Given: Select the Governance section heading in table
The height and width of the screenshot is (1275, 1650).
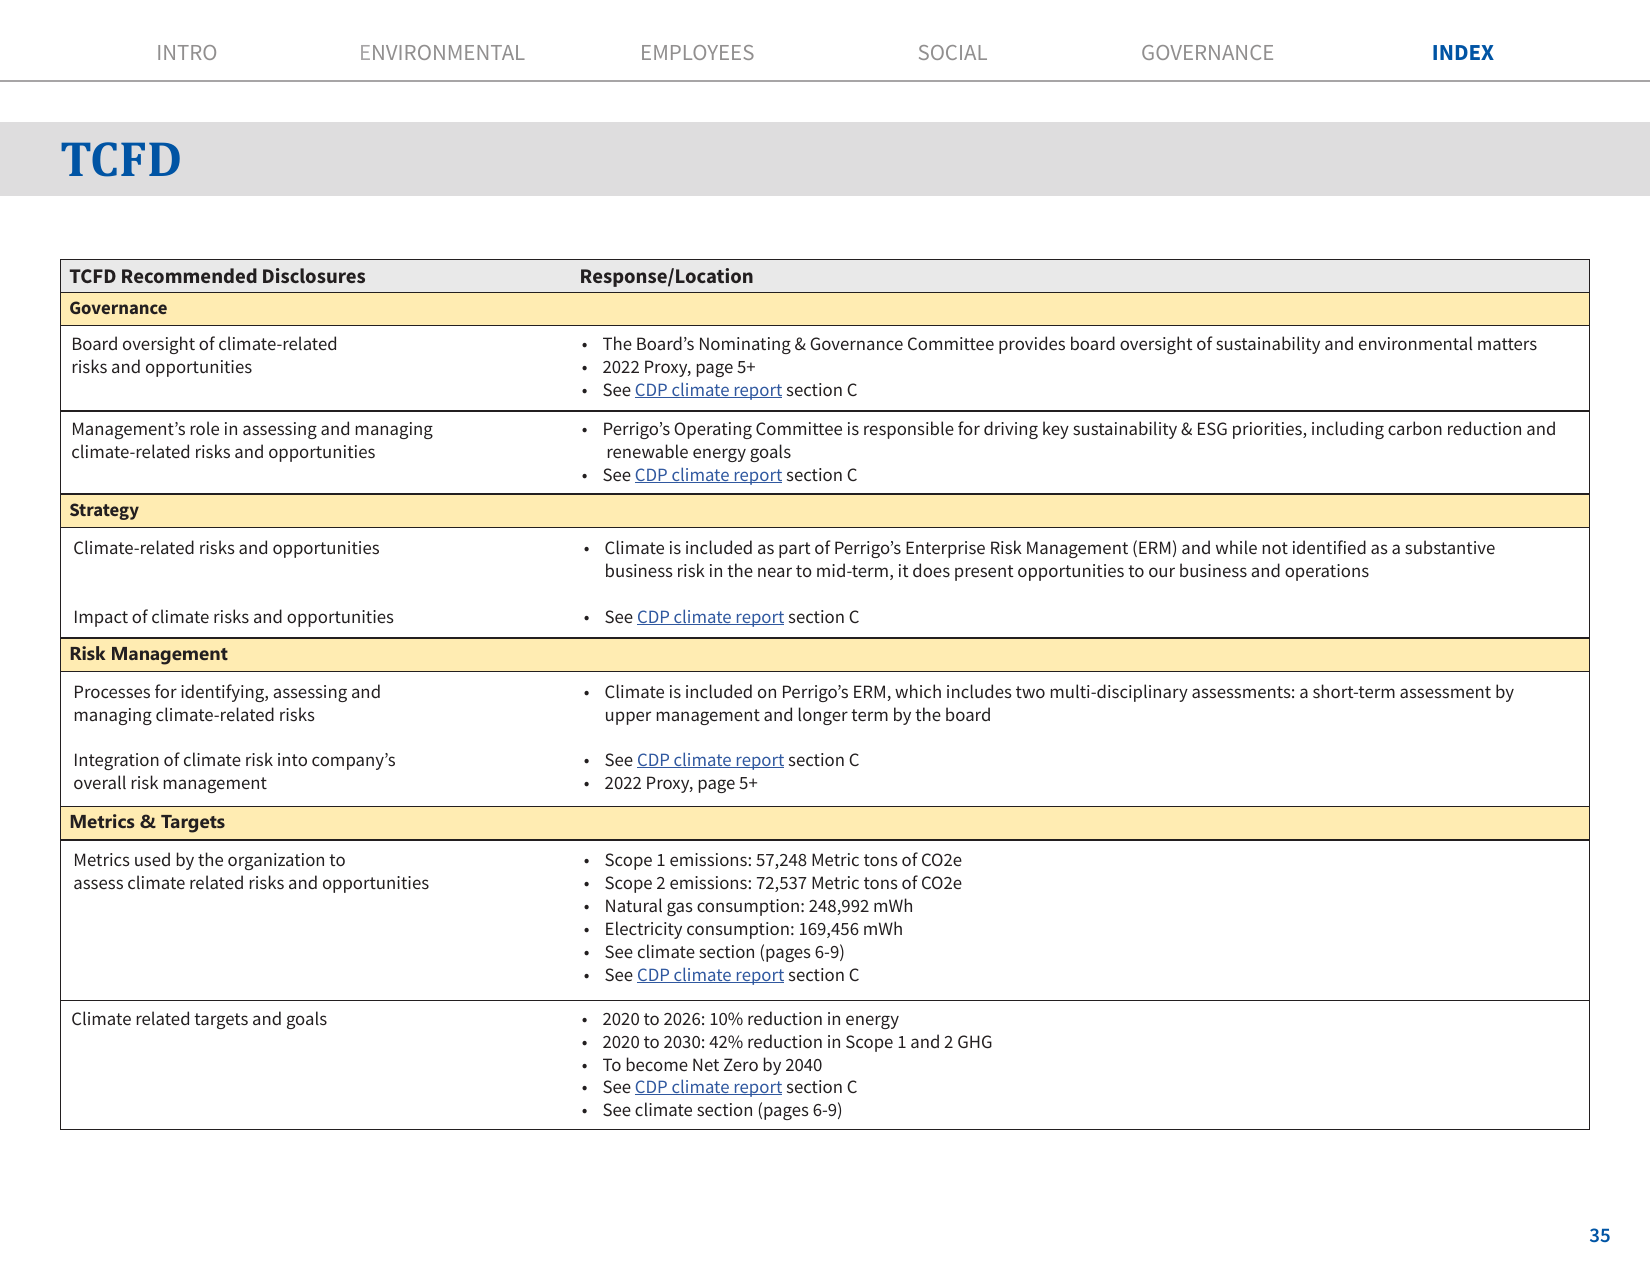Looking at the screenshot, I should pos(118,308).
